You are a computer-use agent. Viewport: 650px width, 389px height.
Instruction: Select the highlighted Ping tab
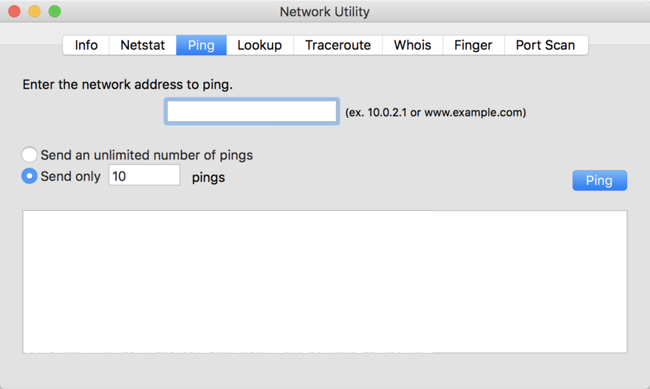[201, 45]
